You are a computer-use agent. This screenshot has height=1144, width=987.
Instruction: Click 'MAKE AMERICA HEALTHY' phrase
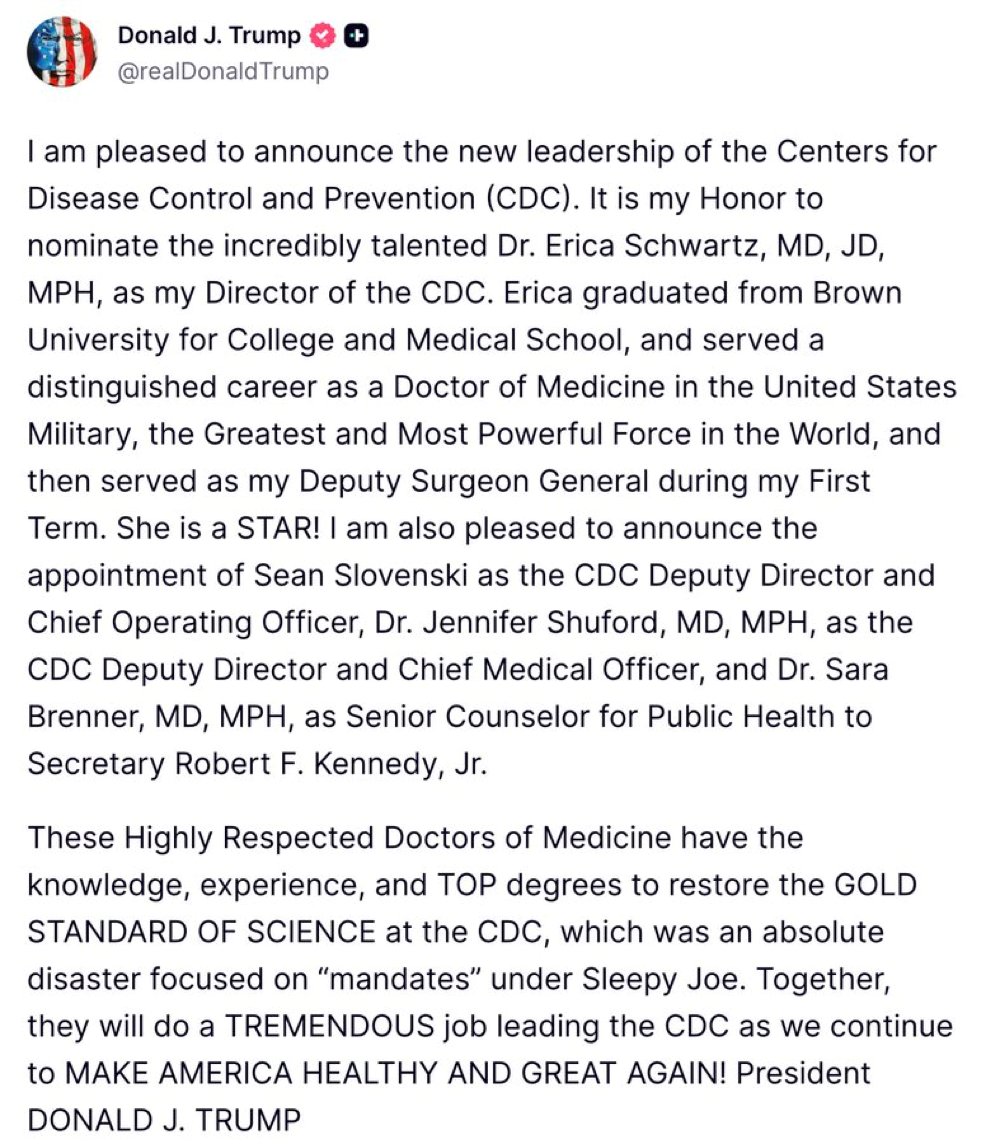(252, 1073)
